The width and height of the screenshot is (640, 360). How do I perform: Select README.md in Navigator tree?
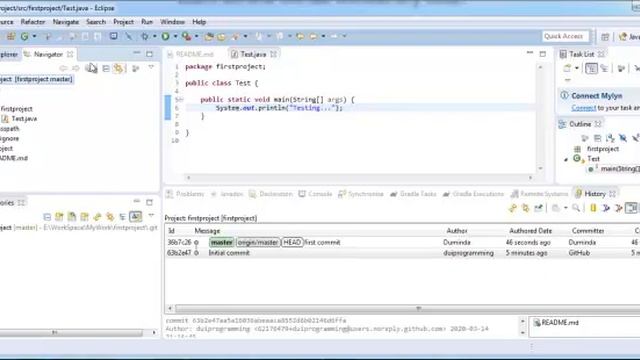[14, 158]
